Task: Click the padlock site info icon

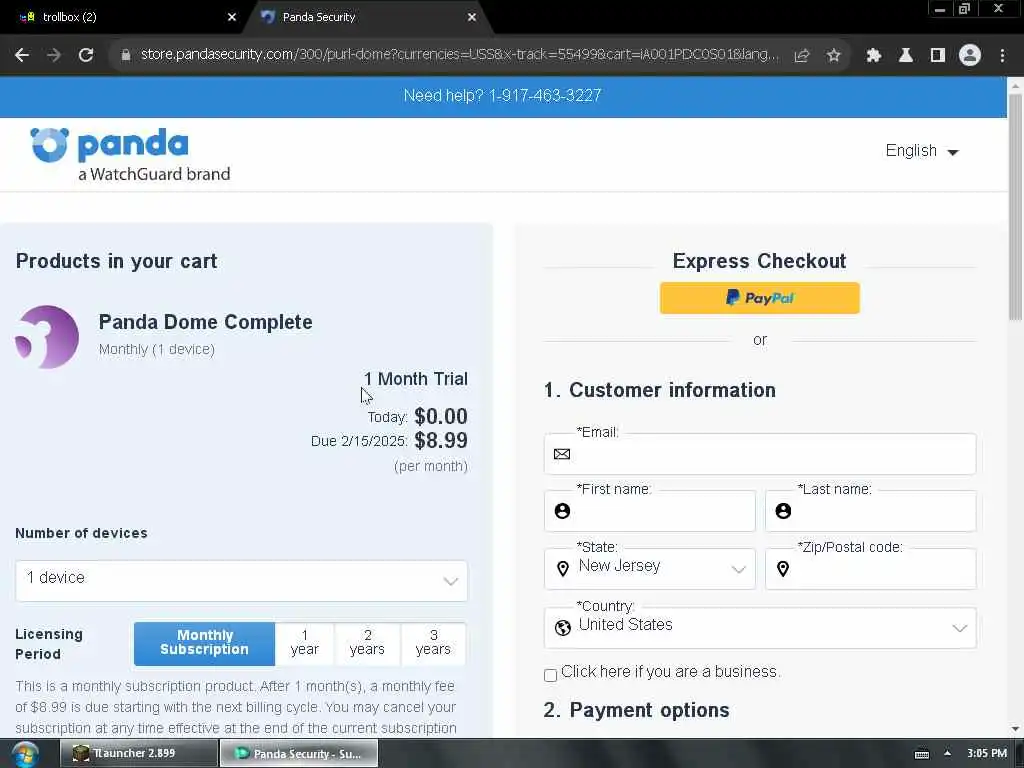Action: [x=126, y=56]
